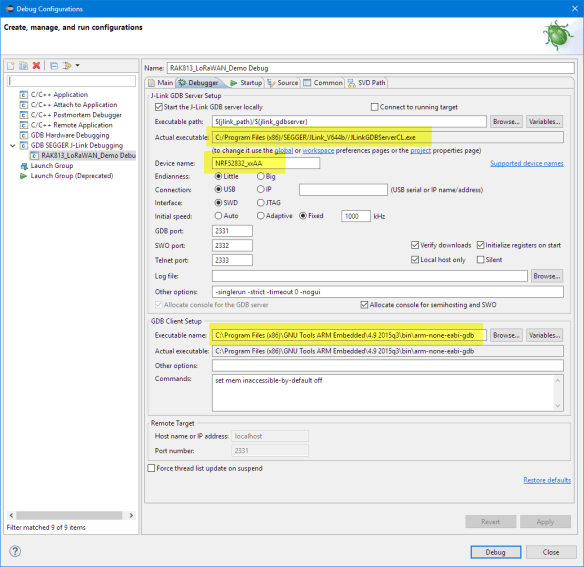Select C/C++ Application config type
584x567 pixels.
click(x=59, y=95)
